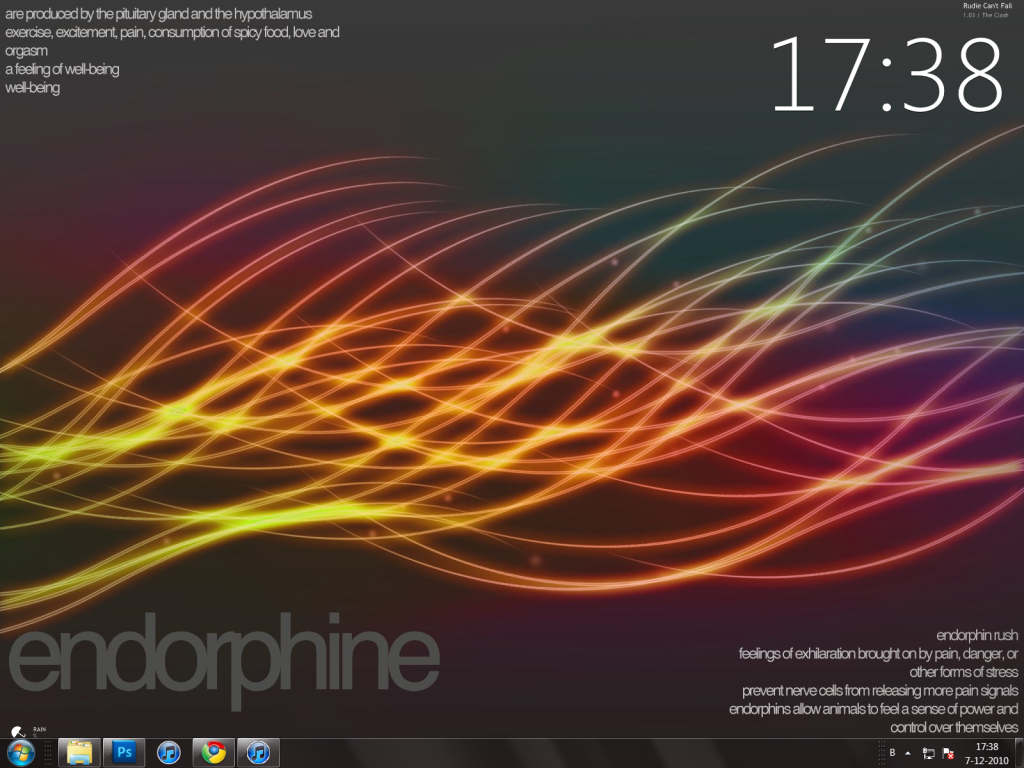Image resolution: width=1024 pixels, height=768 pixels.
Task: Open the network connection tray icon
Action: coord(928,753)
